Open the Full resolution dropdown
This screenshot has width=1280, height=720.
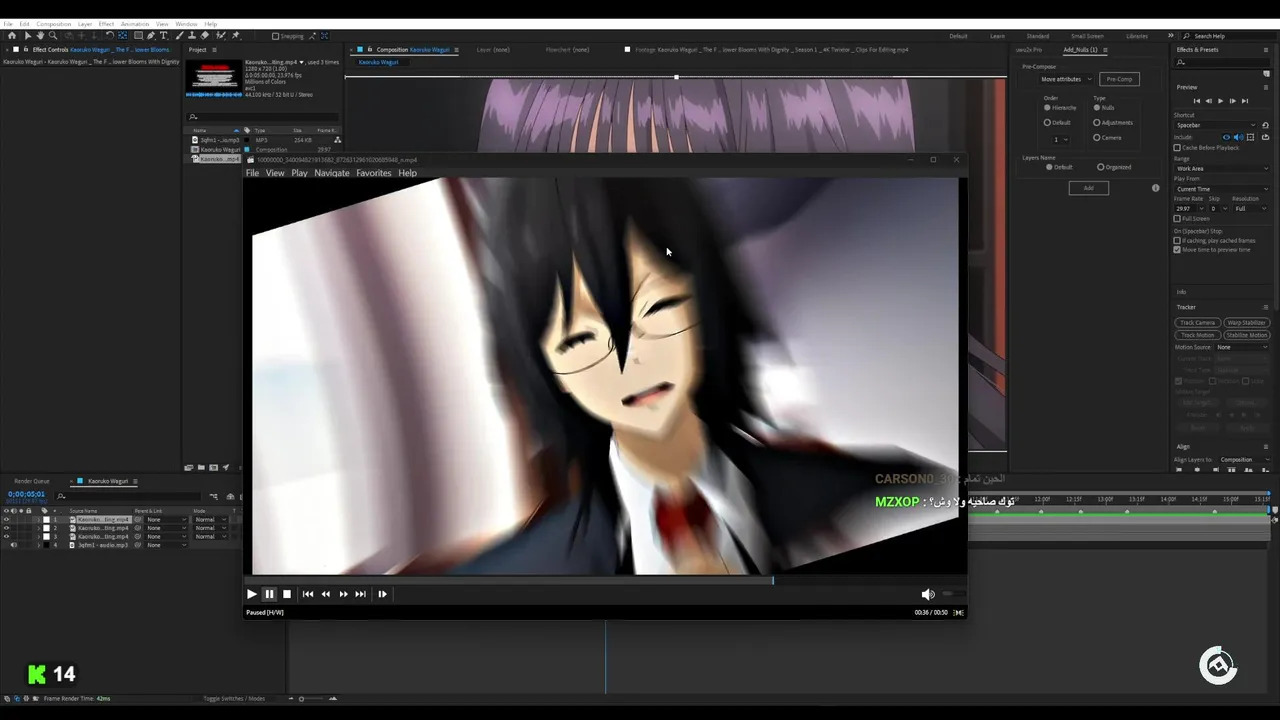tap(1250, 209)
